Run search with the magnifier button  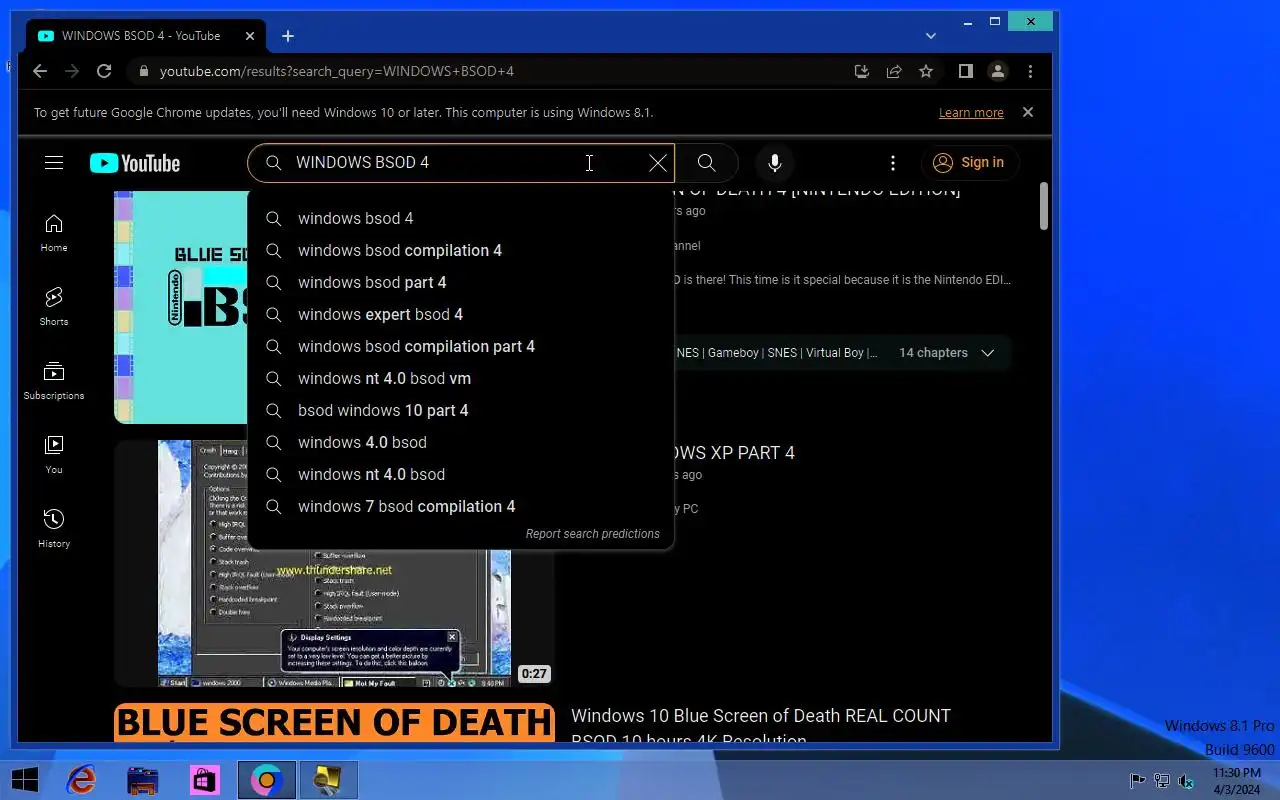coord(706,163)
